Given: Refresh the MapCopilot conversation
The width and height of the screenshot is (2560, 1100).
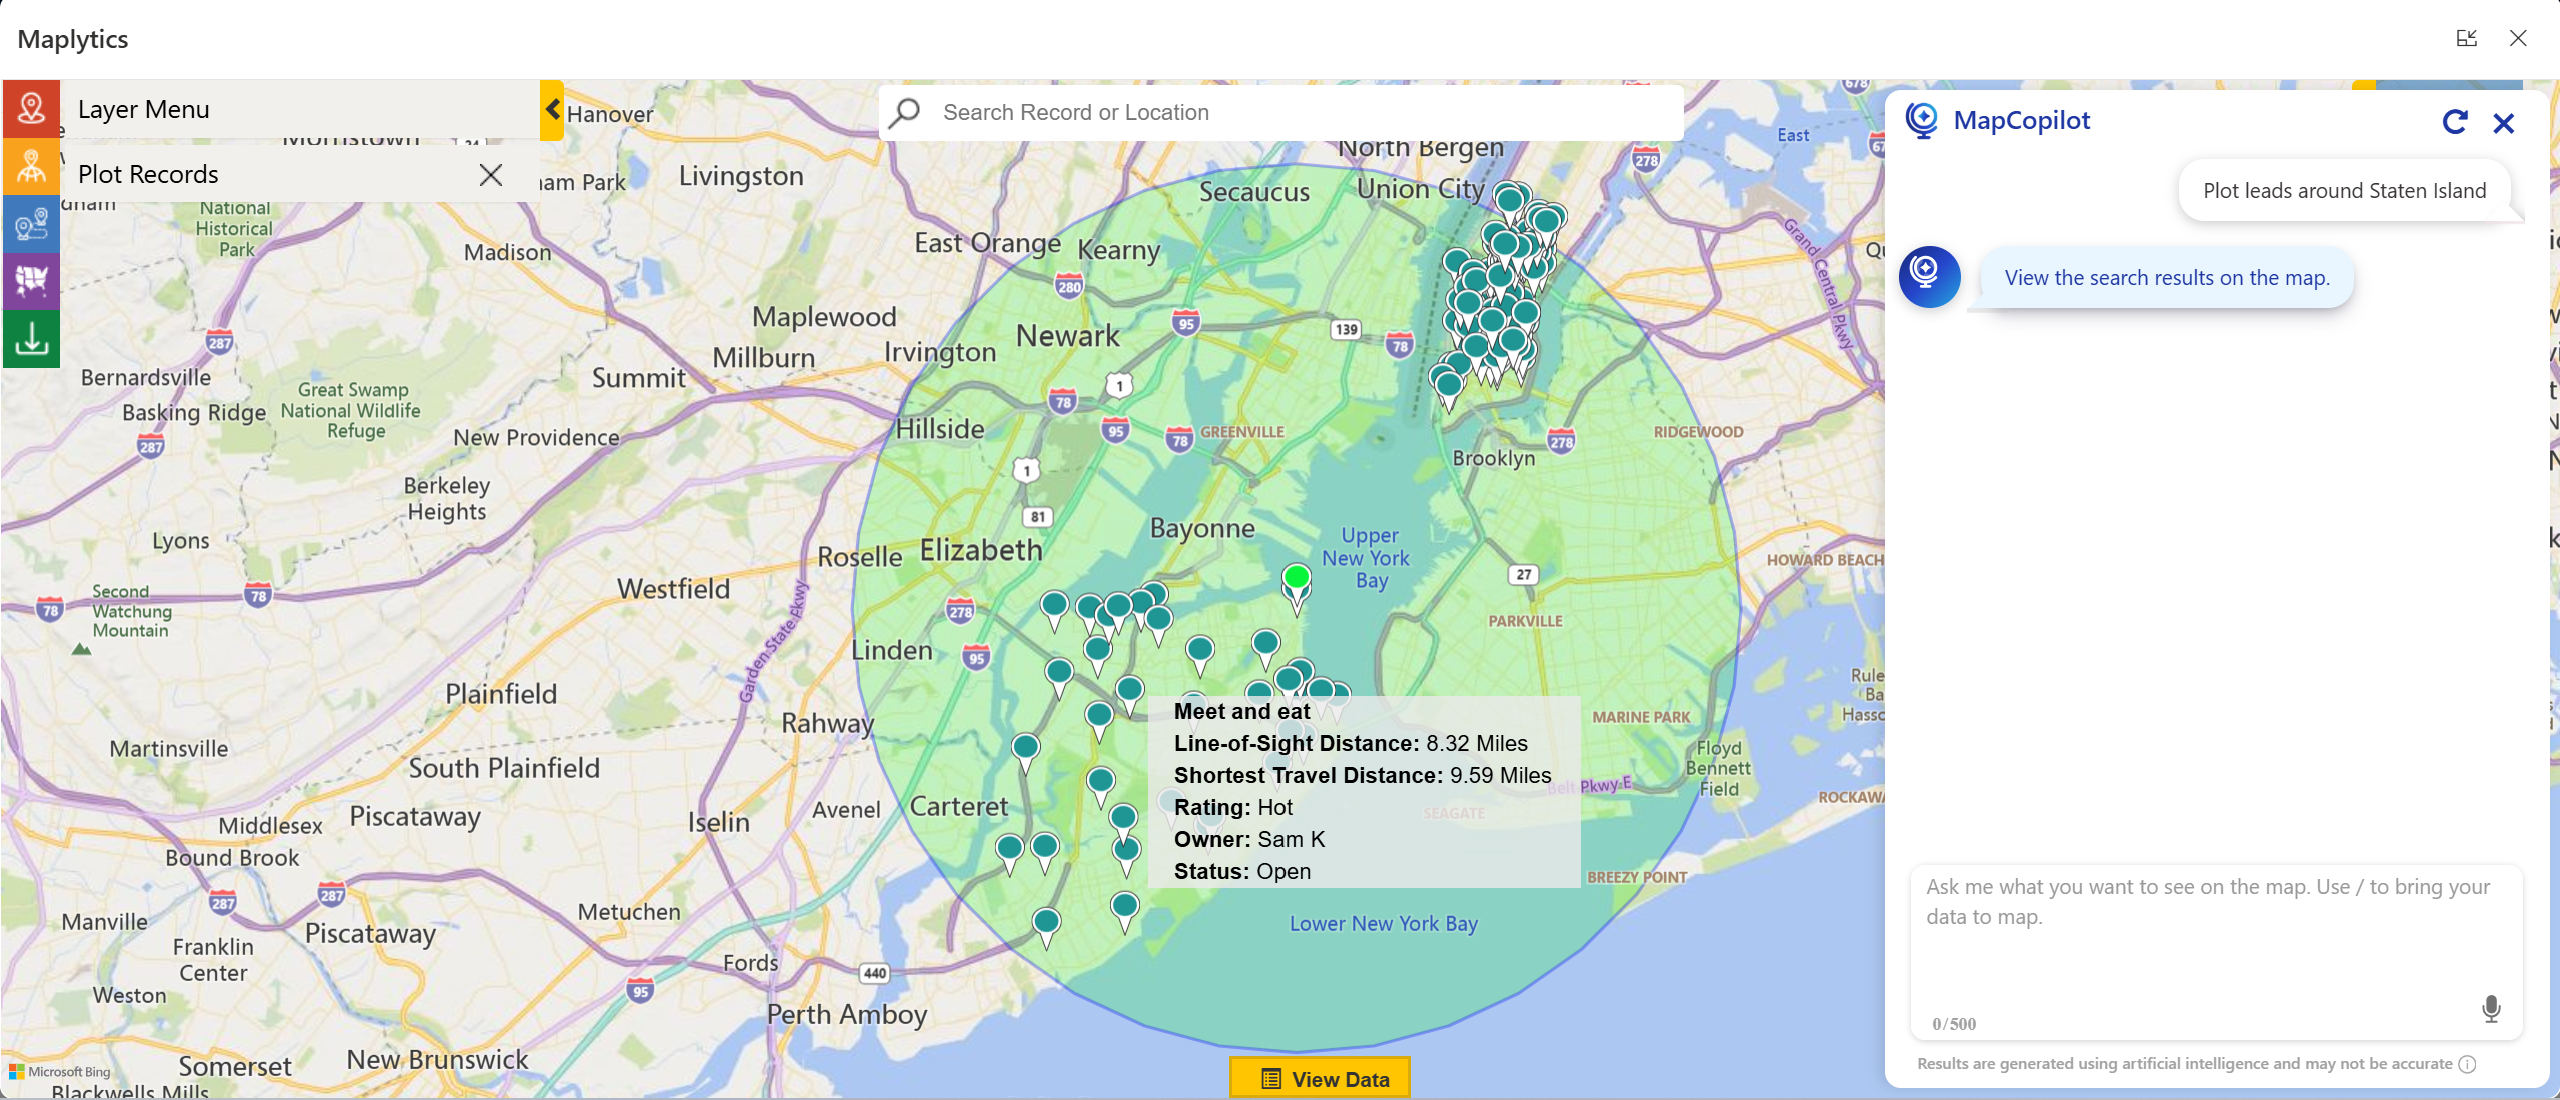Looking at the screenshot, I should (x=2456, y=122).
